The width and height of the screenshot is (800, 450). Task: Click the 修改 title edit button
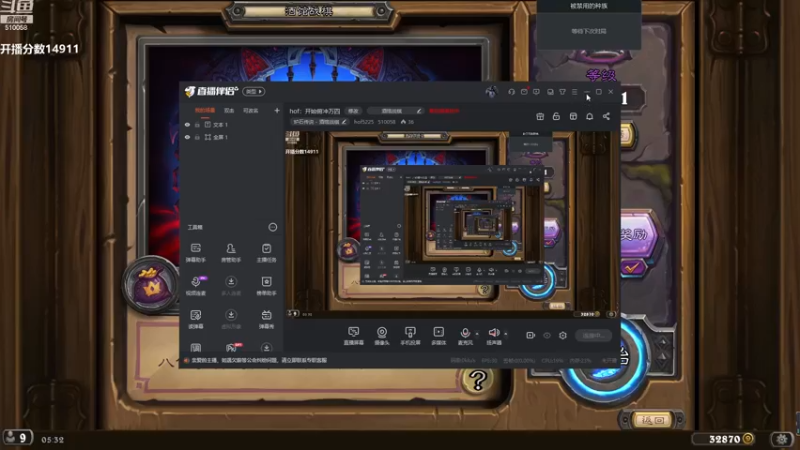(x=353, y=111)
